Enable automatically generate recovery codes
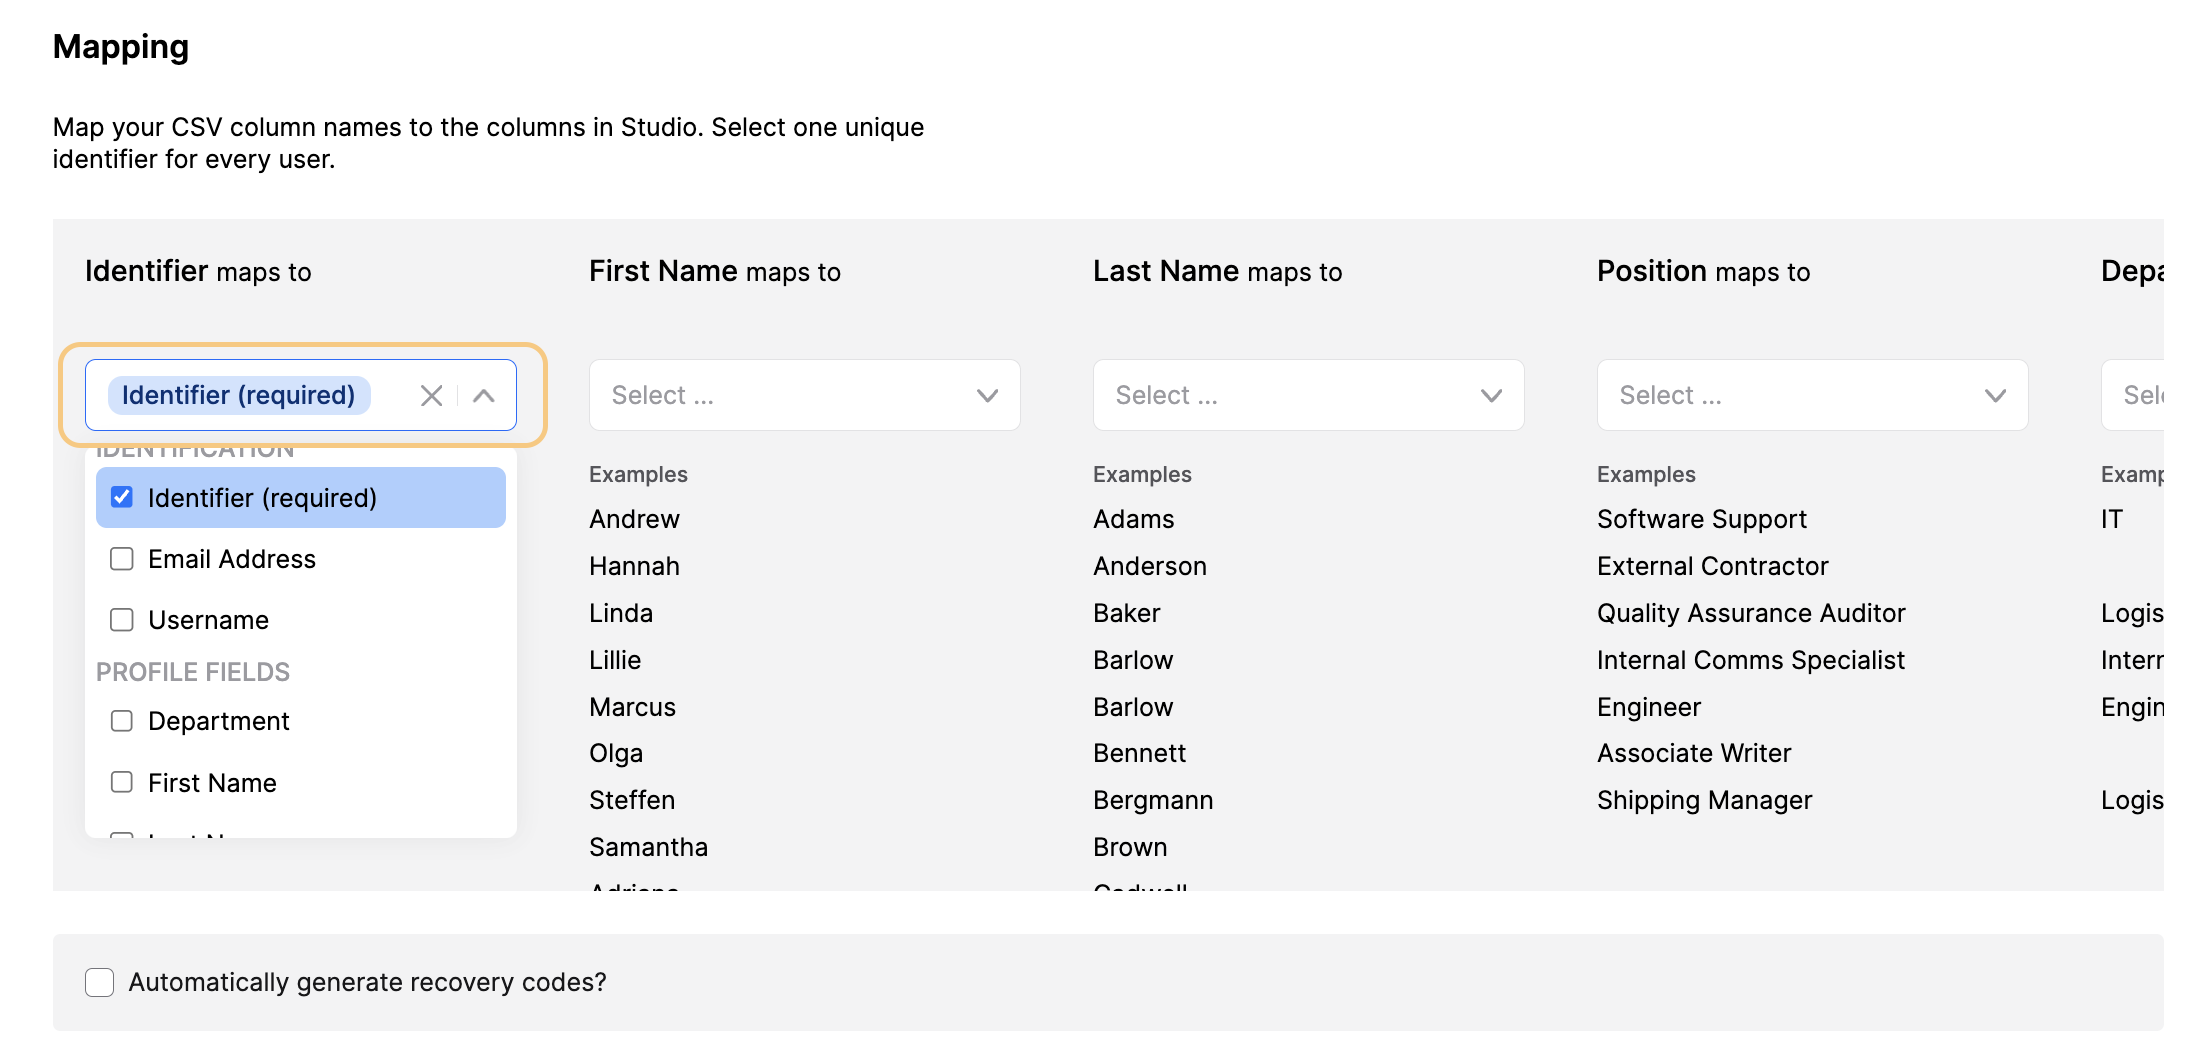This screenshot has width=2198, height=1044. click(100, 982)
